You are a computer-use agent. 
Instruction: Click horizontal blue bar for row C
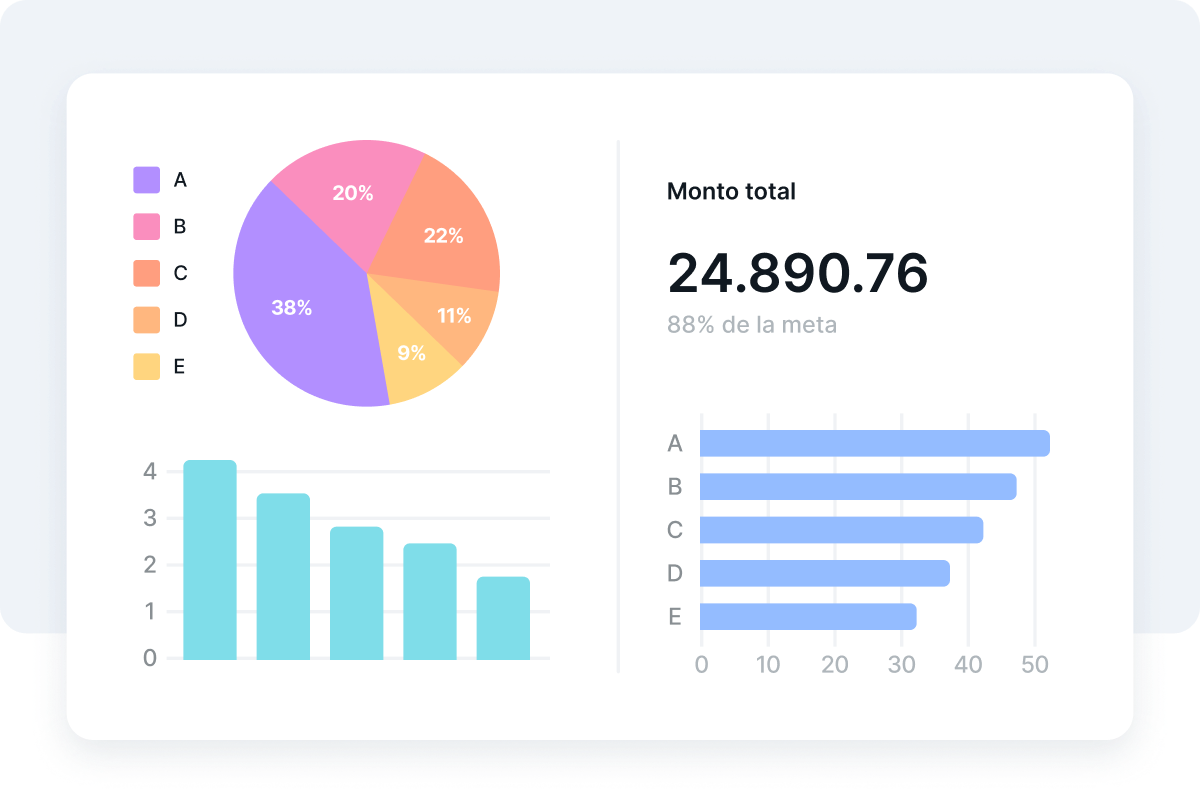[x=841, y=530]
